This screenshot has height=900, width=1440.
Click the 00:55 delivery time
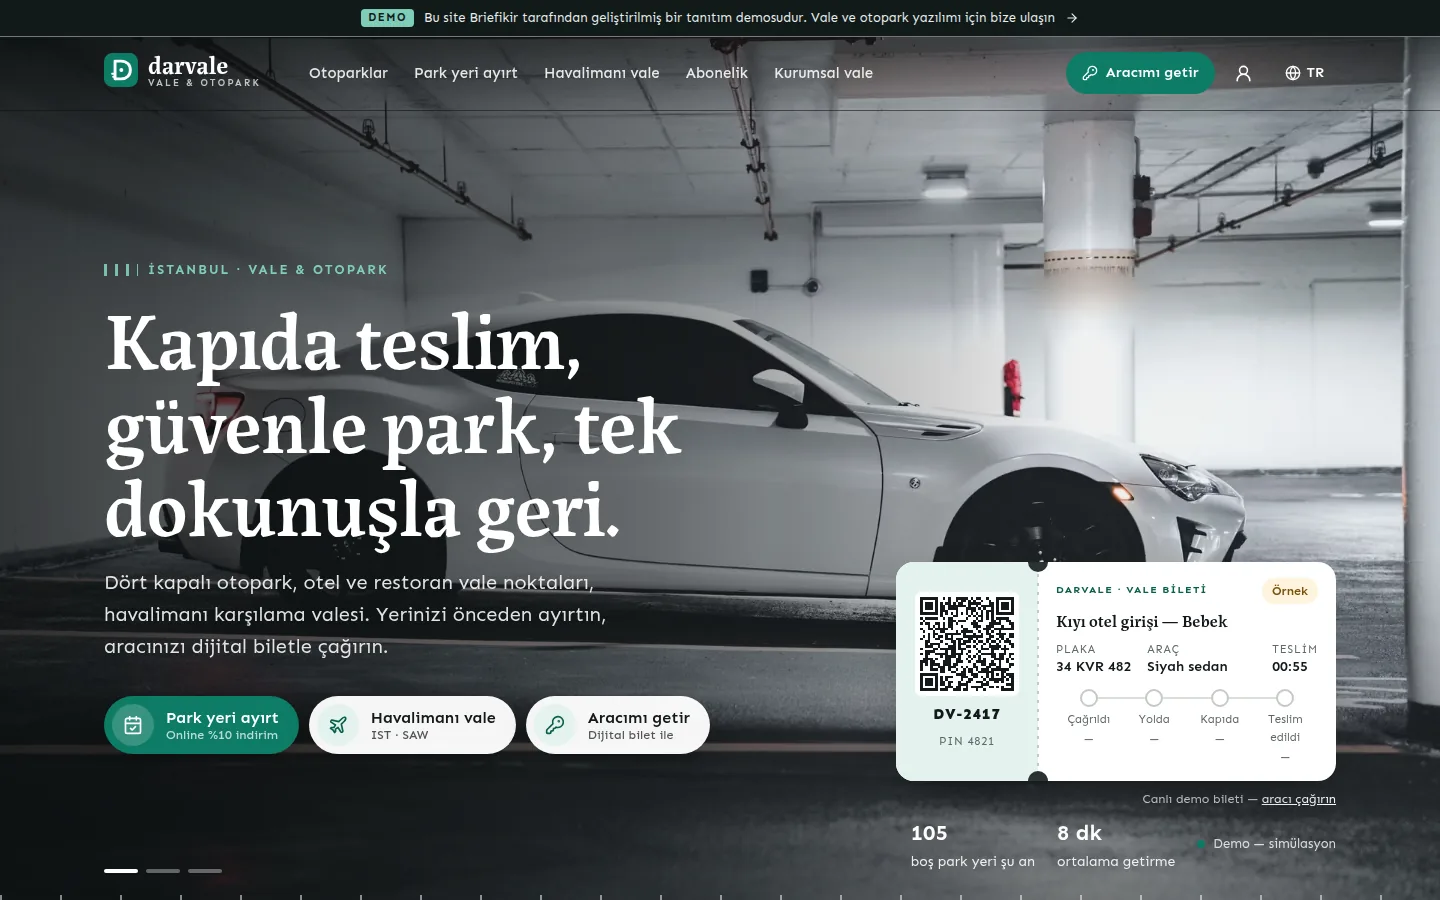[x=1290, y=667]
